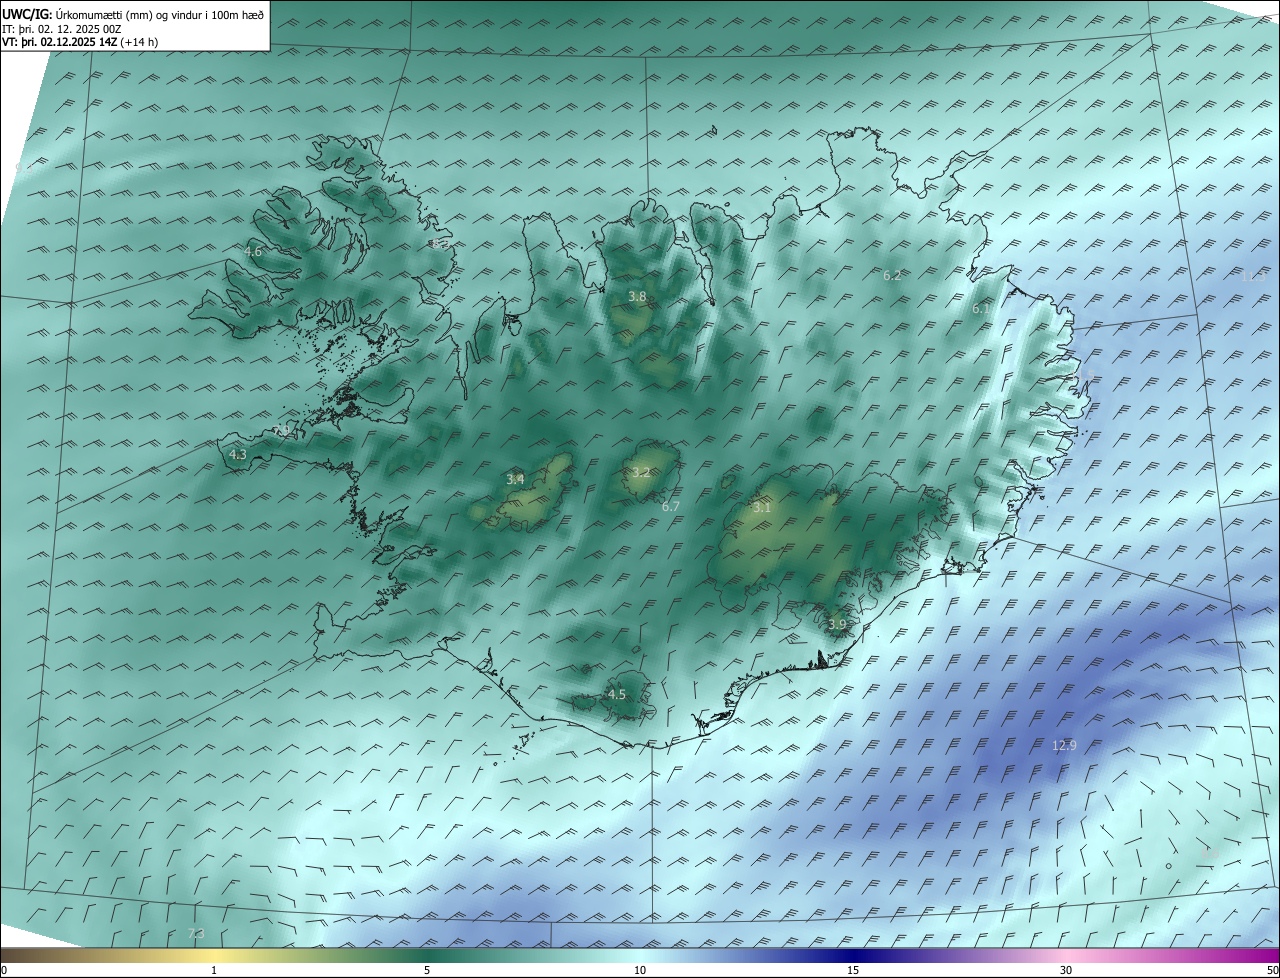
Task: Click the 7.3 value near the bottom edge
Action: coord(196,934)
